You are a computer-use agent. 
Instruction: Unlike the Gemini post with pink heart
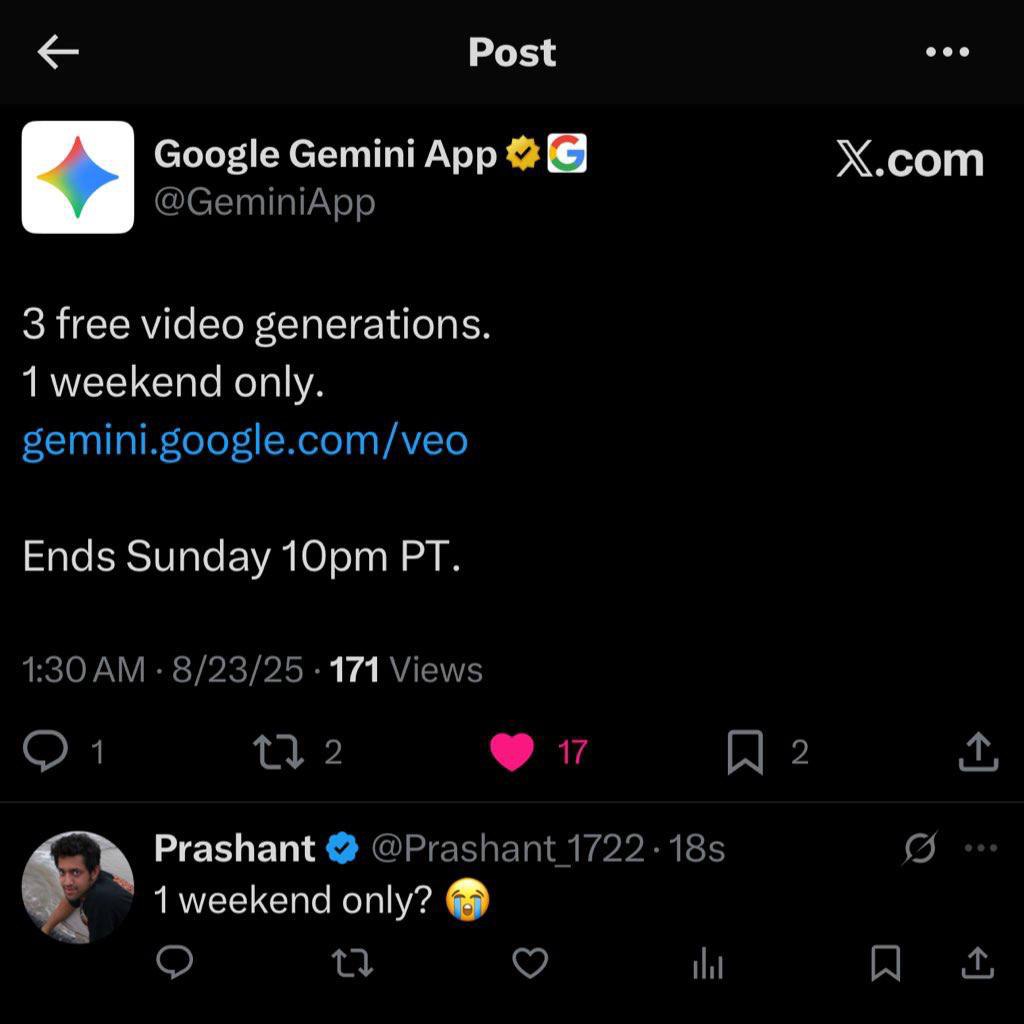coord(512,752)
